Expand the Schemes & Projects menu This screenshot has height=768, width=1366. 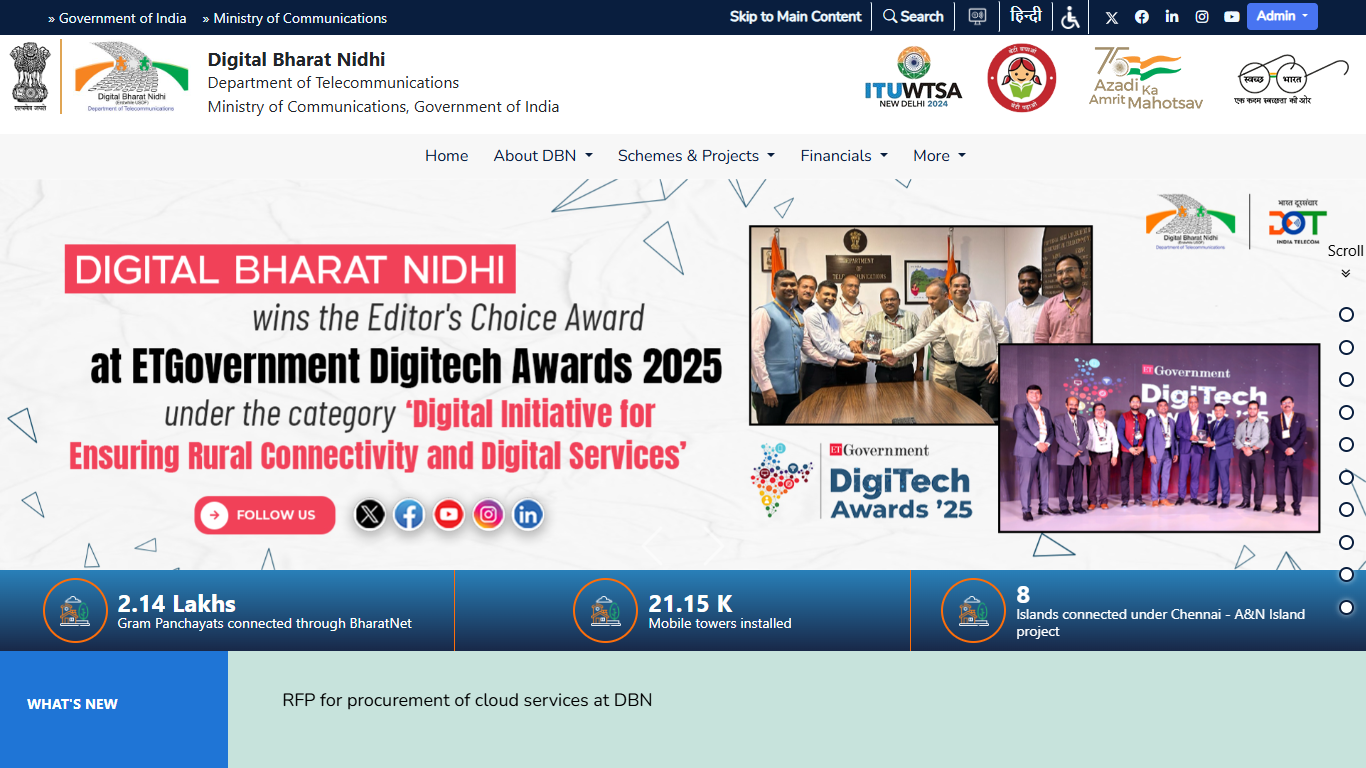[696, 156]
